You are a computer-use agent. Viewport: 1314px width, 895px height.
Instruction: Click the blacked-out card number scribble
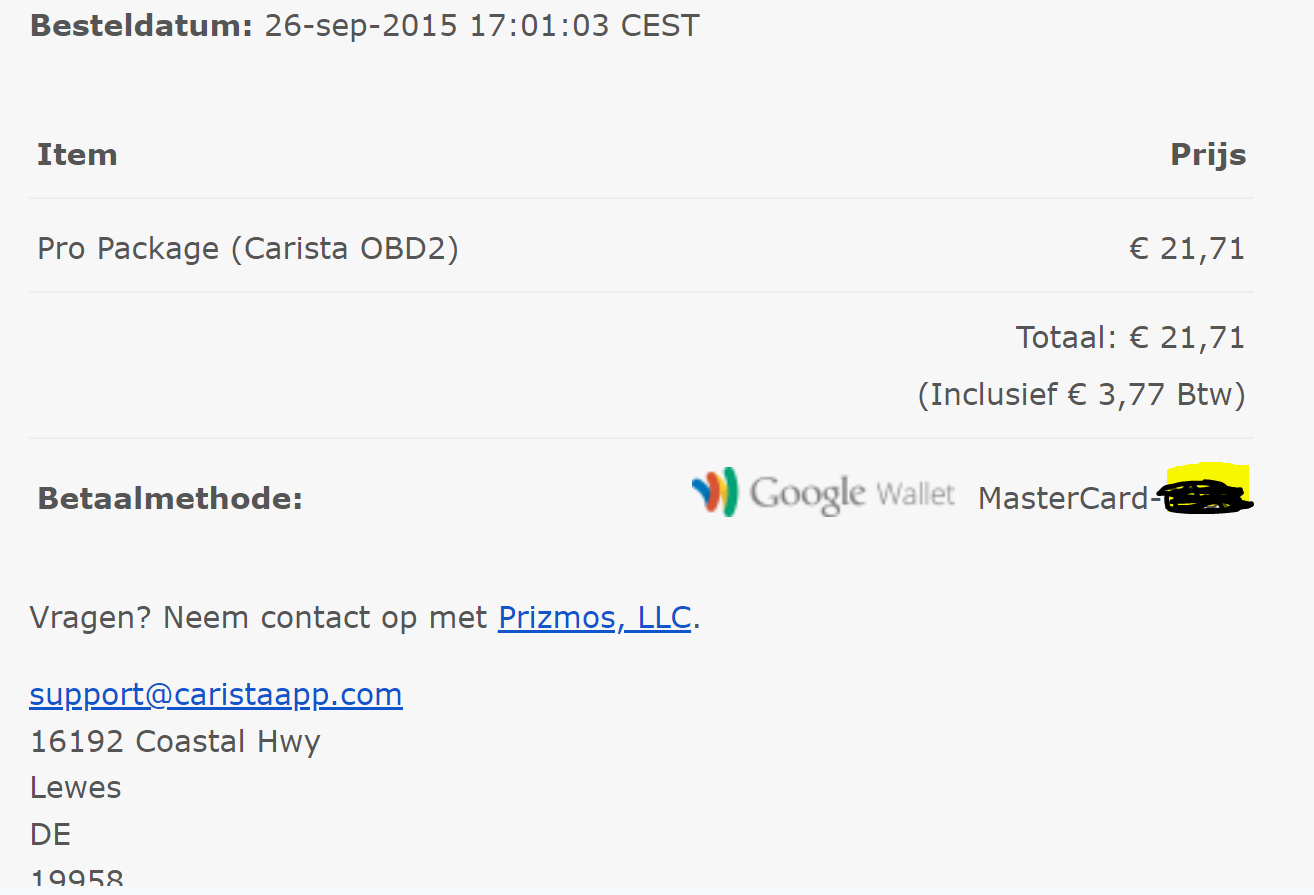coord(1202,498)
